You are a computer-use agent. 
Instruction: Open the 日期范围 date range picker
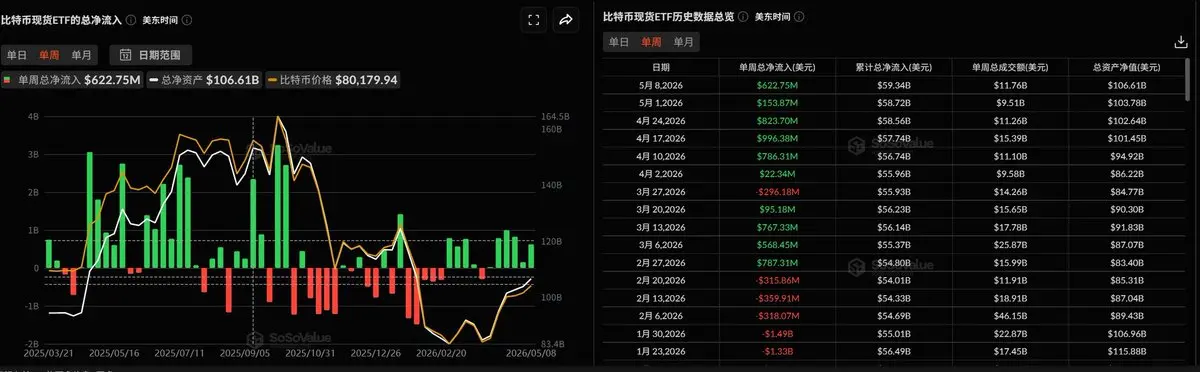tap(150, 55)
